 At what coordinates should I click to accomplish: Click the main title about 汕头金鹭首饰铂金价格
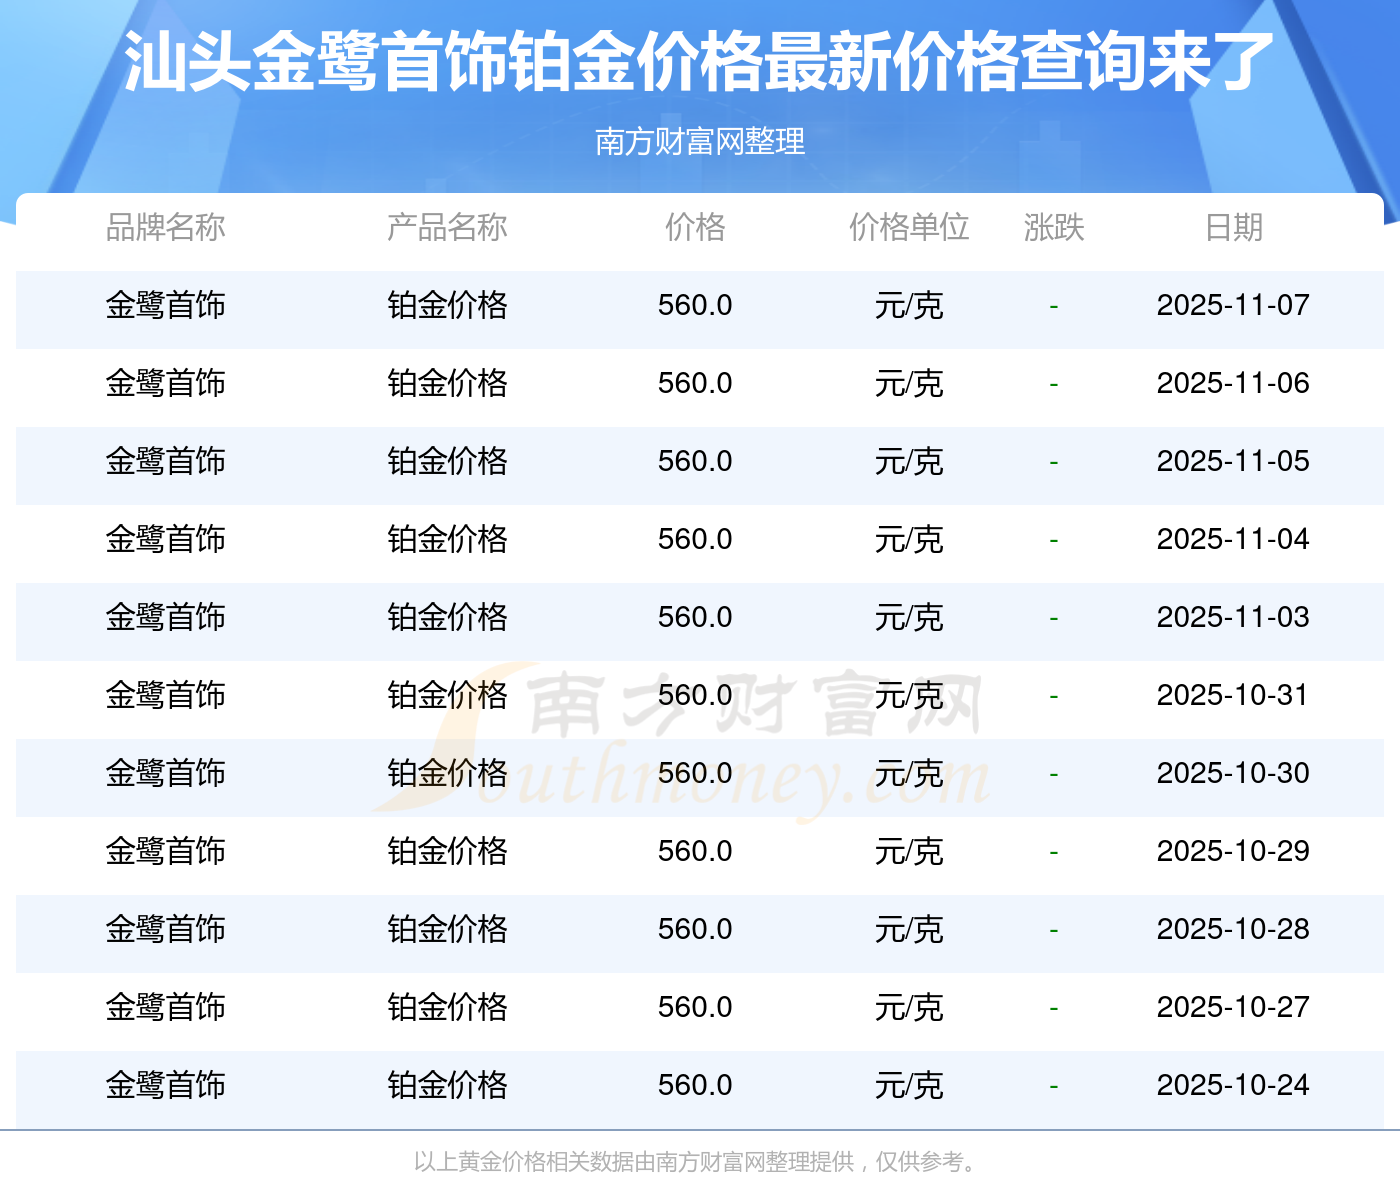[699, 62]
